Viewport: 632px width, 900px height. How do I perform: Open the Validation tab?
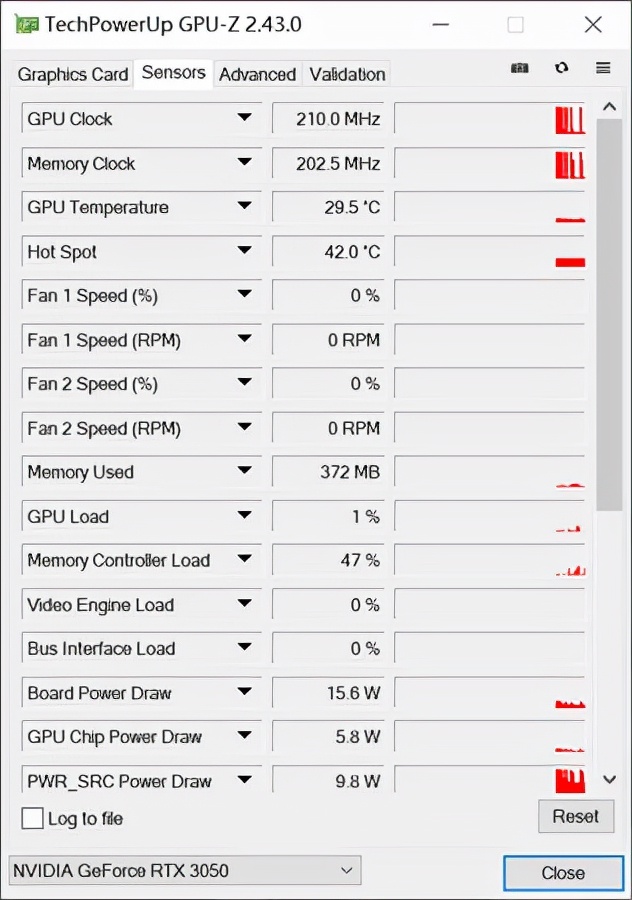tap(347, 74)
